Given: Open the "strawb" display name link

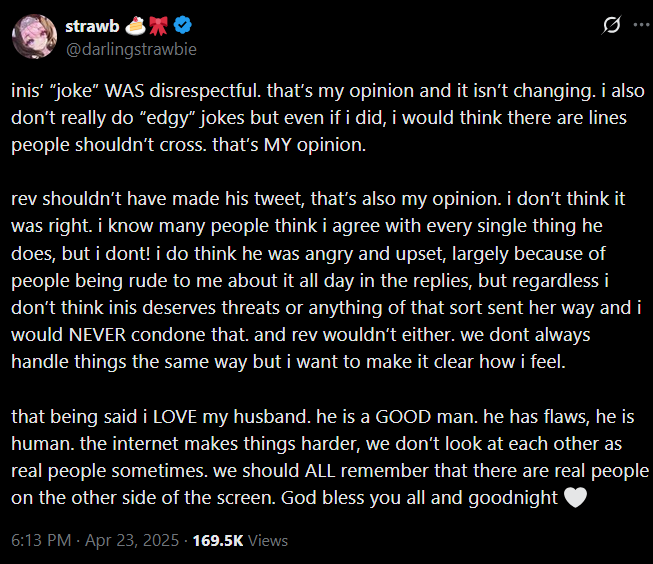Looking at the screenshot, I should coord(92,26).
